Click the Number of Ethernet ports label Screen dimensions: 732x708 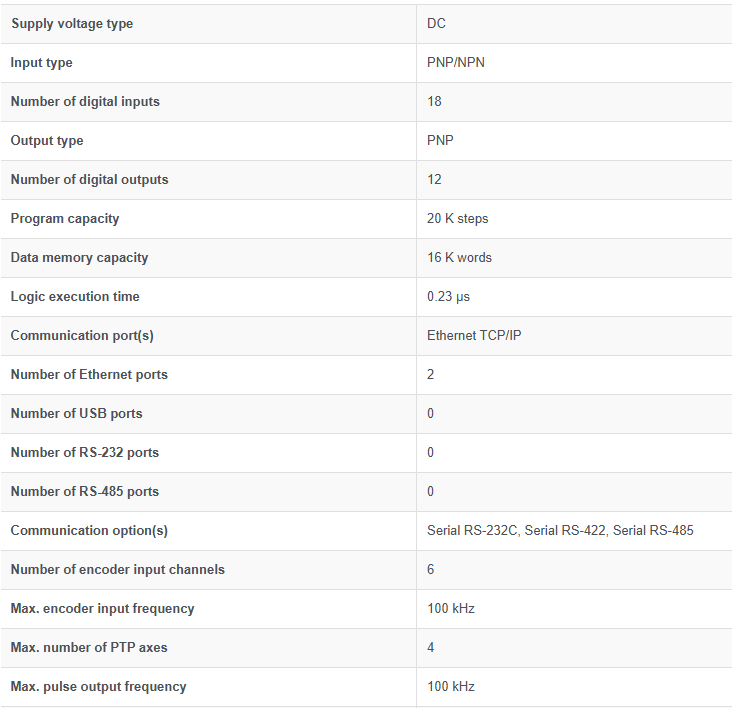(x=89, y=375)
